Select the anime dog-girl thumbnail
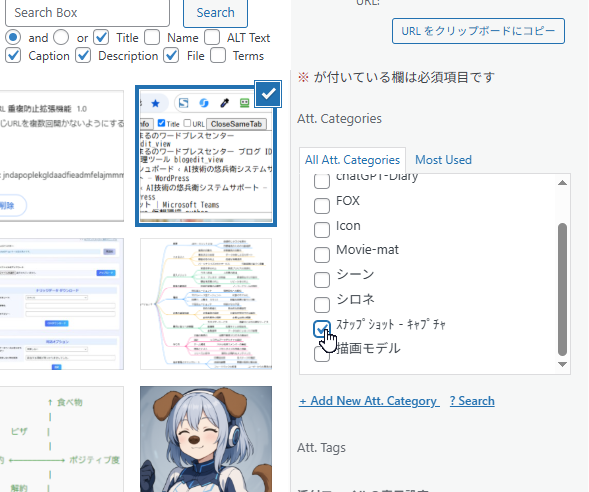Image resolution: width=589 pixels, height=492 pixels. [x=206, y=439]
